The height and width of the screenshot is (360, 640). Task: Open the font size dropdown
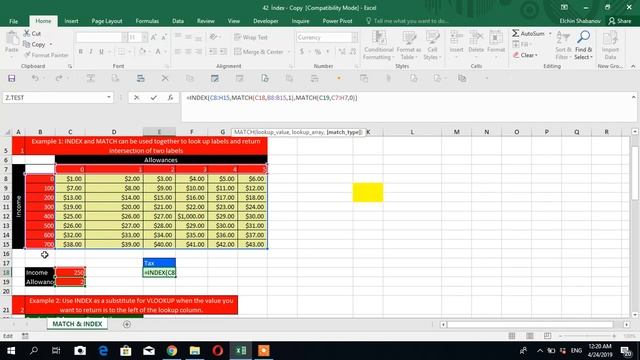tap(144, 37)
